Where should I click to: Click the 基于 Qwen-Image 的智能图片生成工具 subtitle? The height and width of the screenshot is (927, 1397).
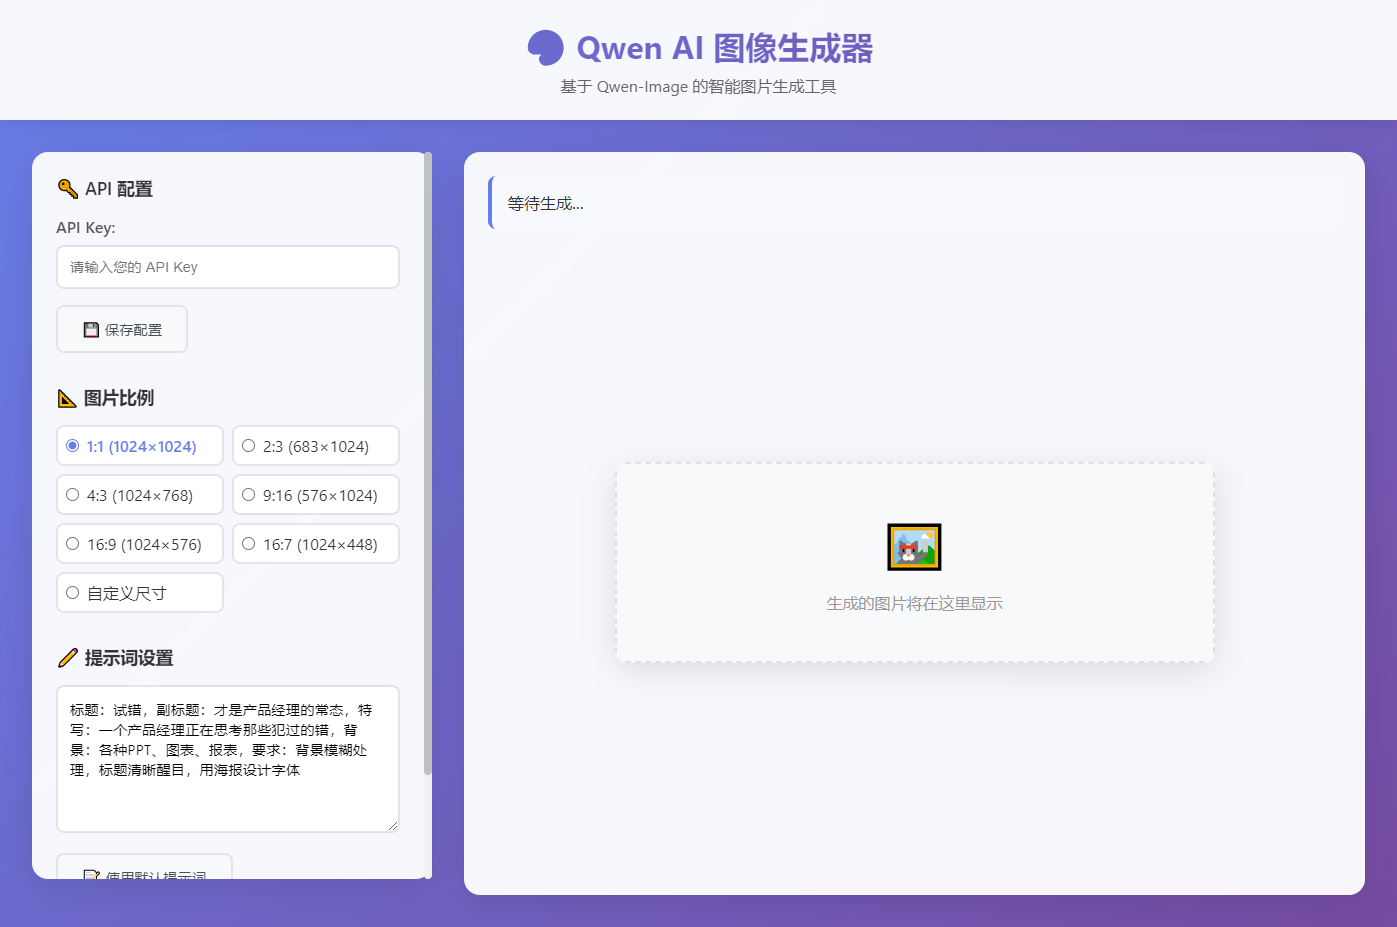click(x=698, y=87)
